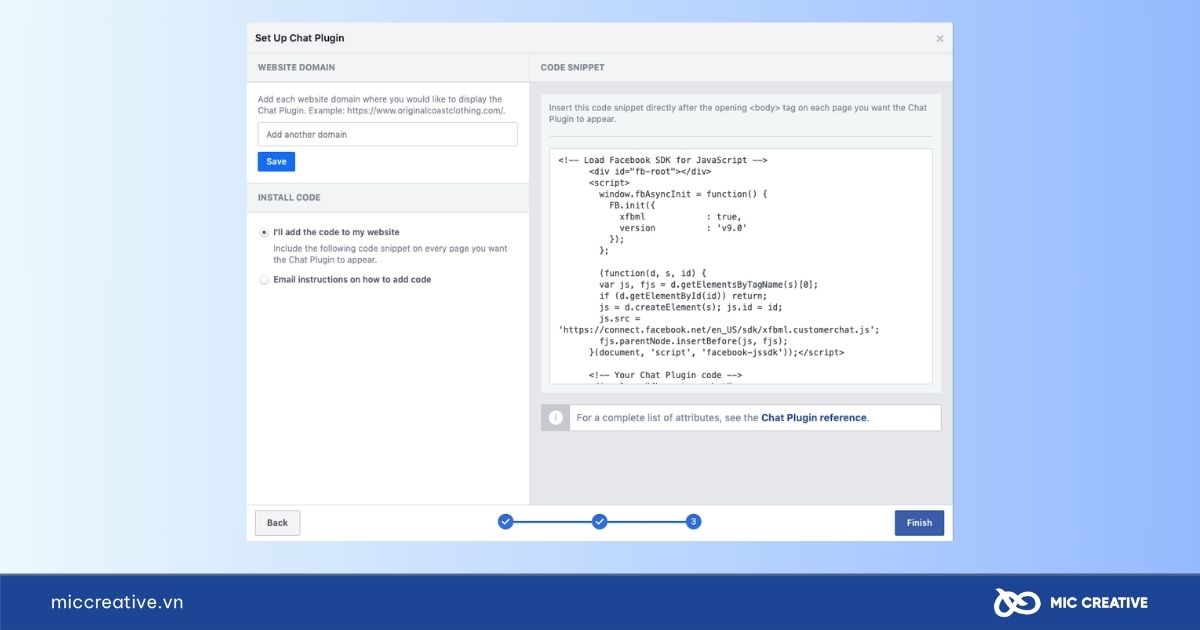Click the "Add another domain" input field
The height and width of the screenshot is (630, 1200).
[x=387, y=134]
